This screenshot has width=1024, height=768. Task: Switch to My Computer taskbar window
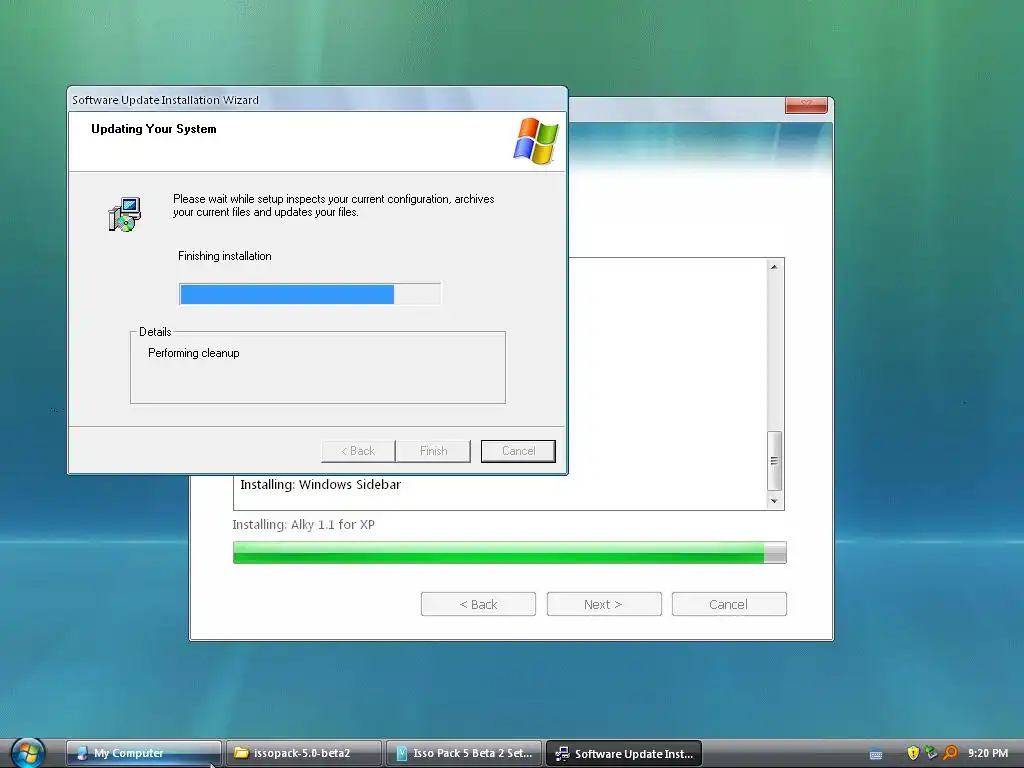[144, 753]
